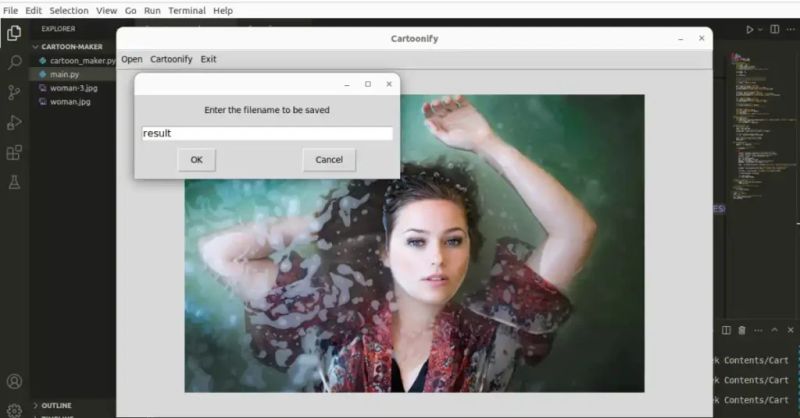Screen dimensions: 800x418
Task: Focus the filename field containing result
Action: click(x=267, y=133)
